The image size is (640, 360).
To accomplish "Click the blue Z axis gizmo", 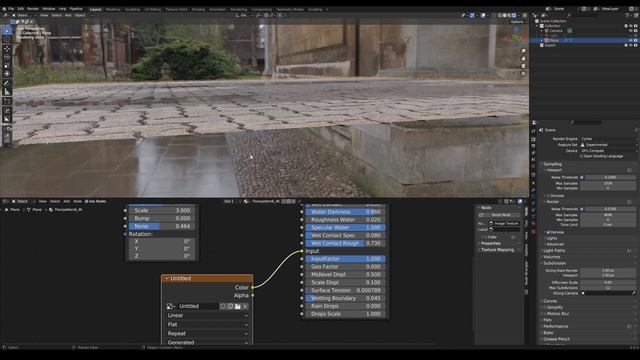I will click(x=517, y=30).
